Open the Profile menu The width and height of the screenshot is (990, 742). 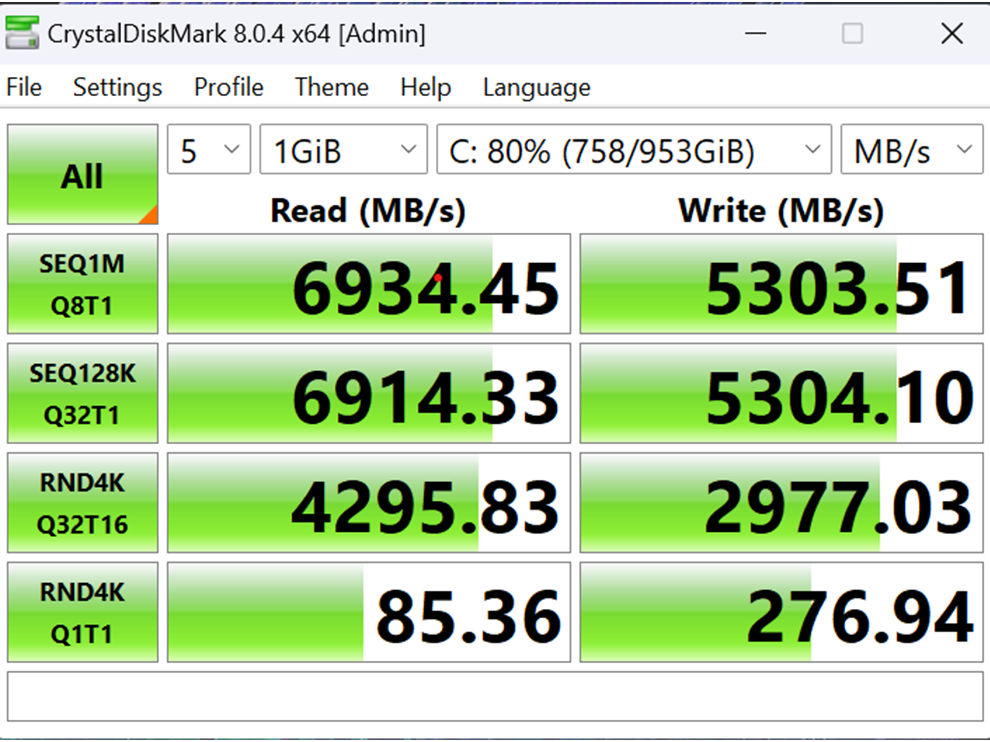click(229, 87)
